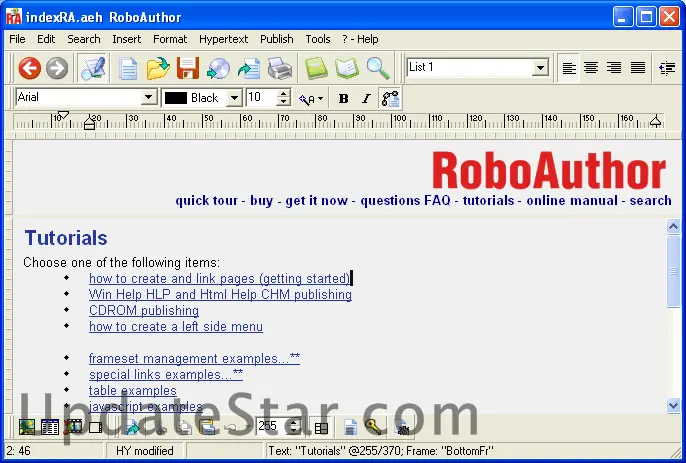
Task: Save with the floppy disk icon
Action: [x=188, y=68]
